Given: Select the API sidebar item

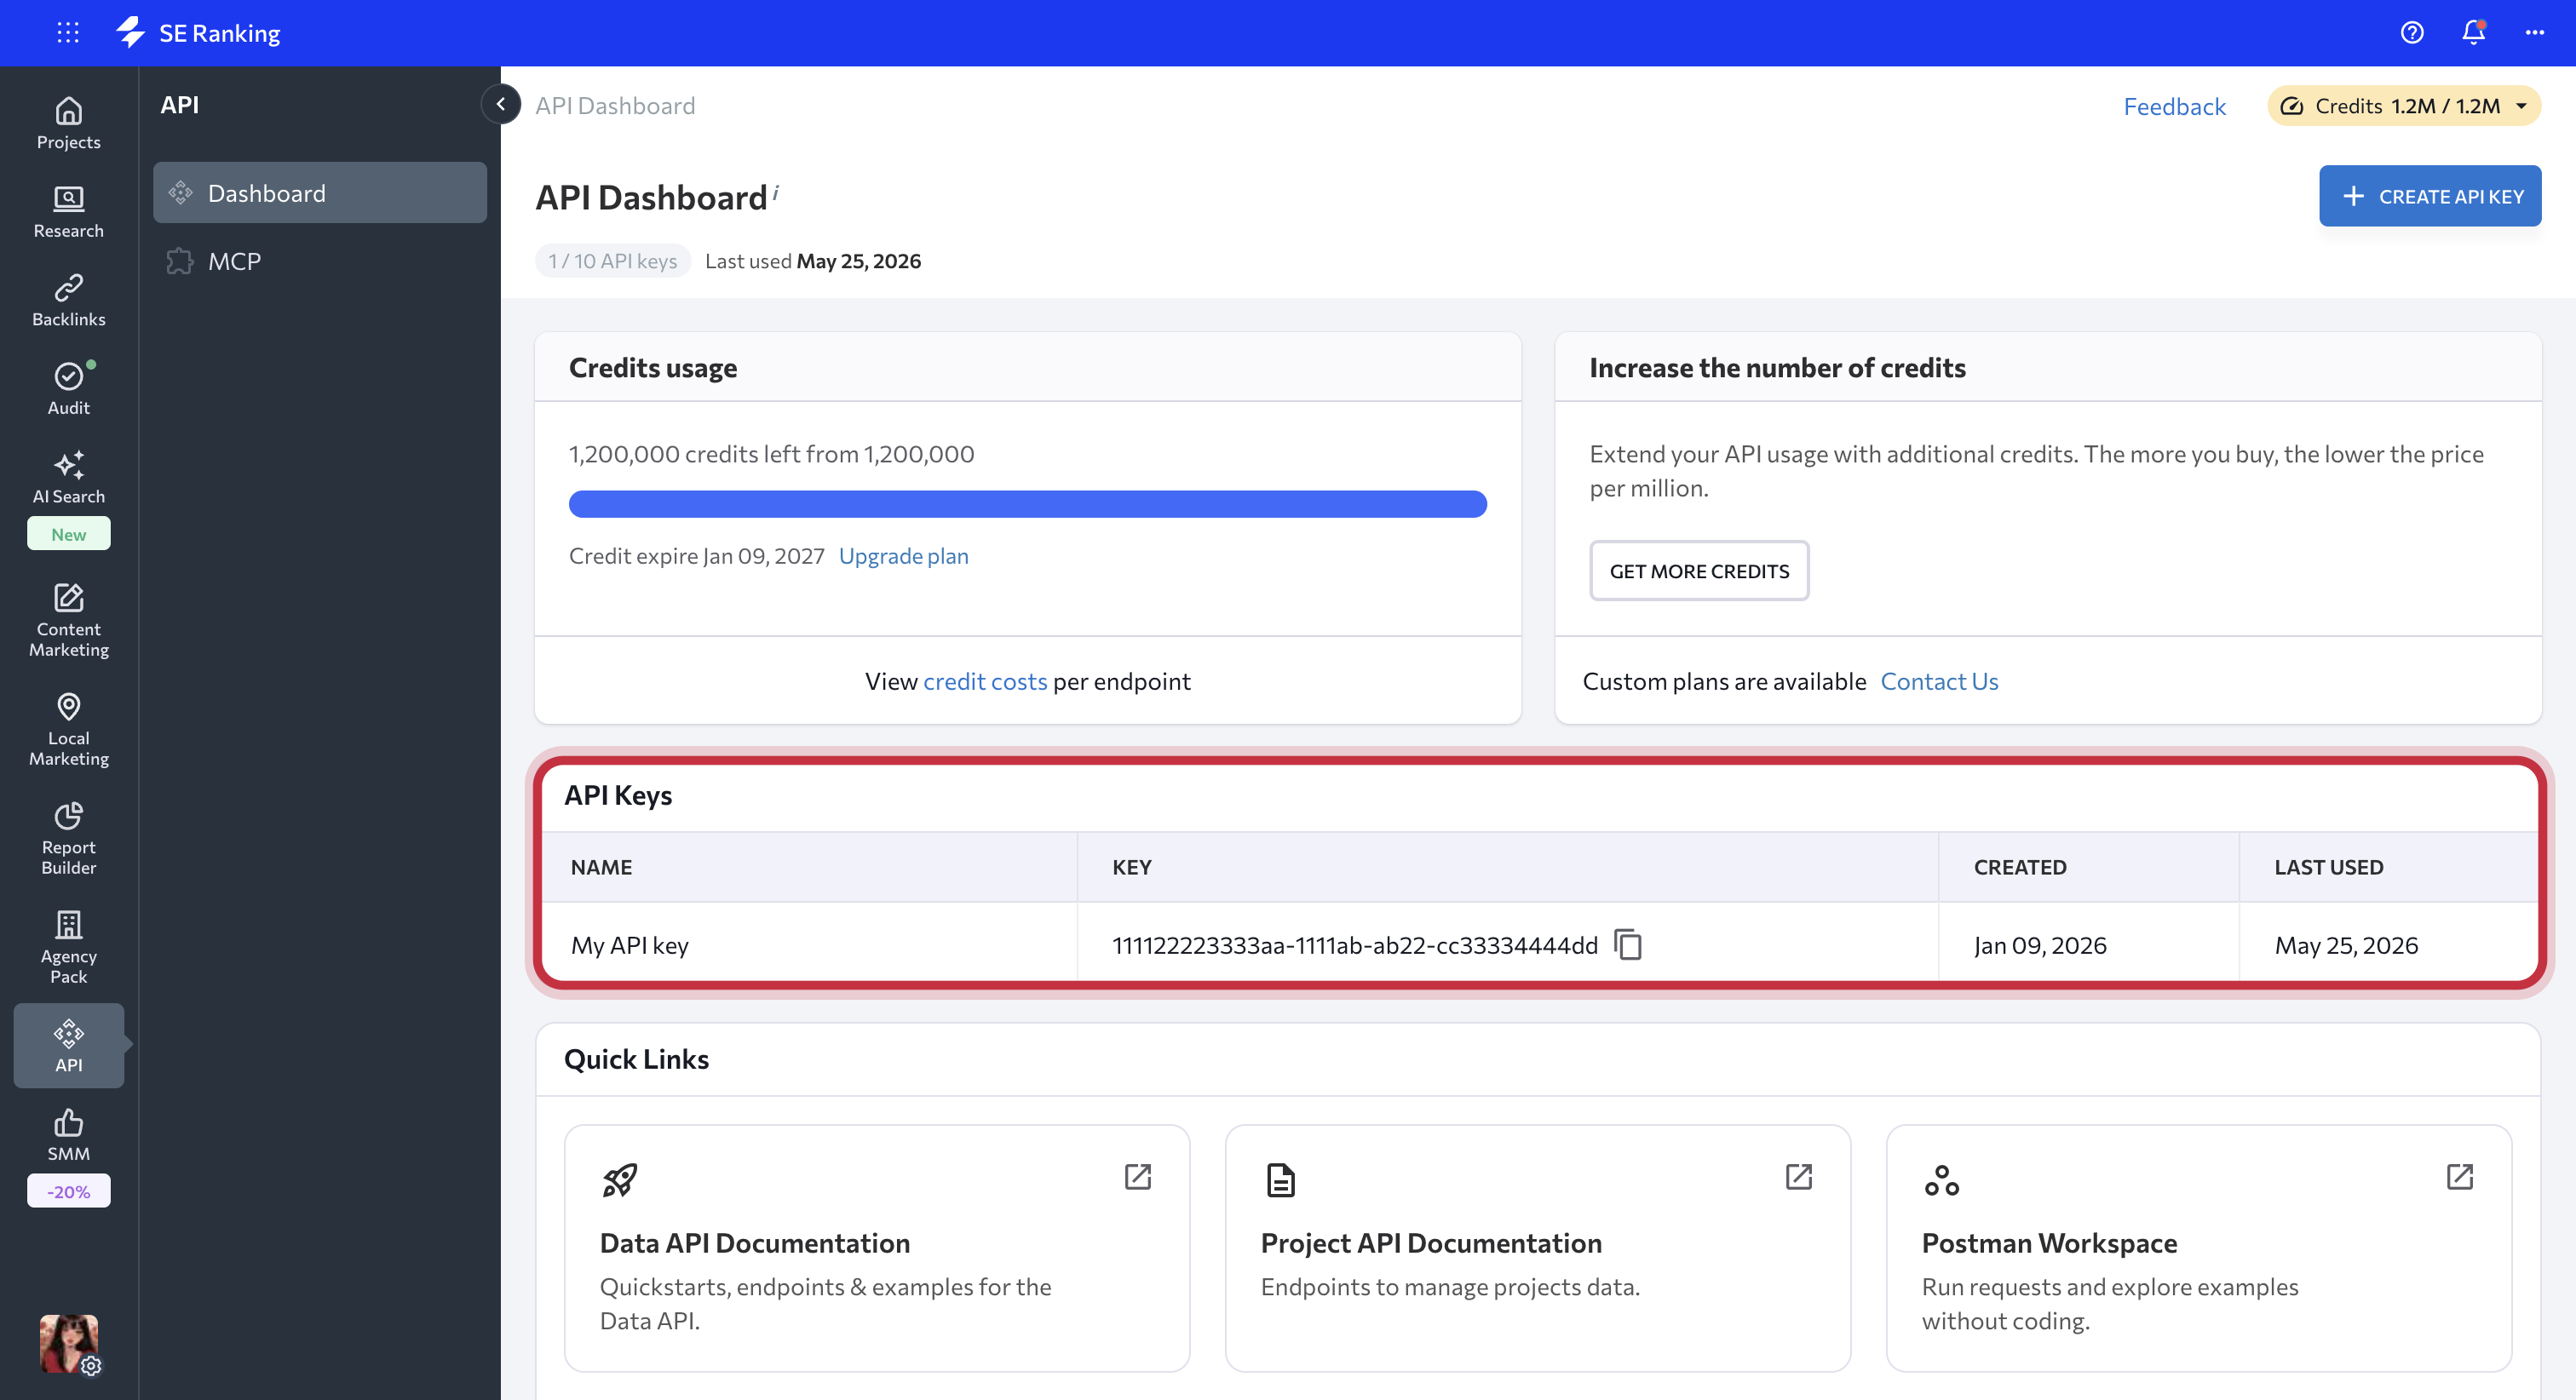Looking at the screenshot, I should point(68,1045).
